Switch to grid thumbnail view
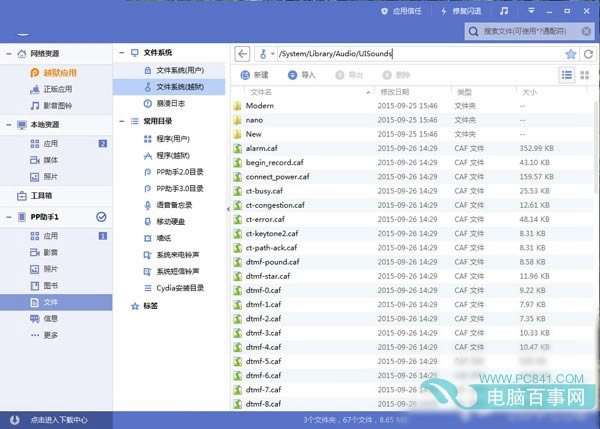 pos(584,75)
